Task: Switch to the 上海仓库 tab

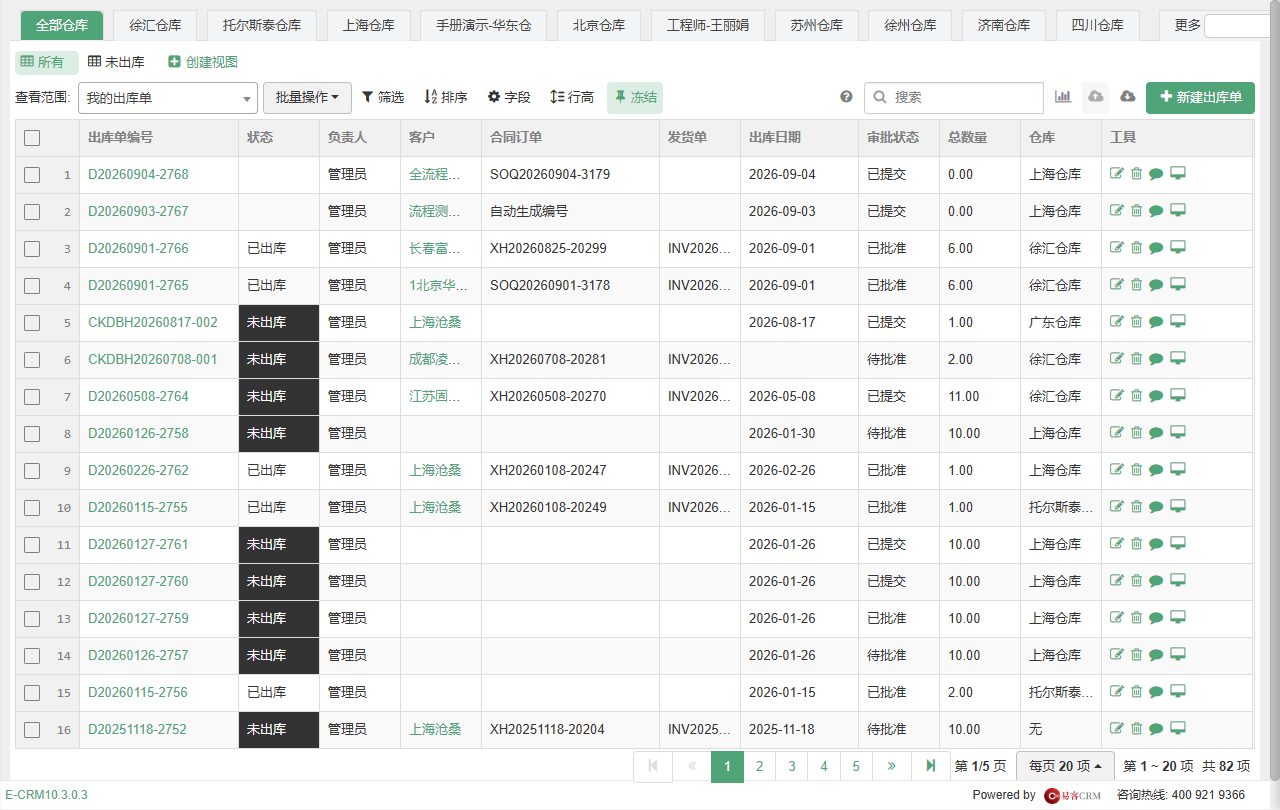Action: click(368, 25)
